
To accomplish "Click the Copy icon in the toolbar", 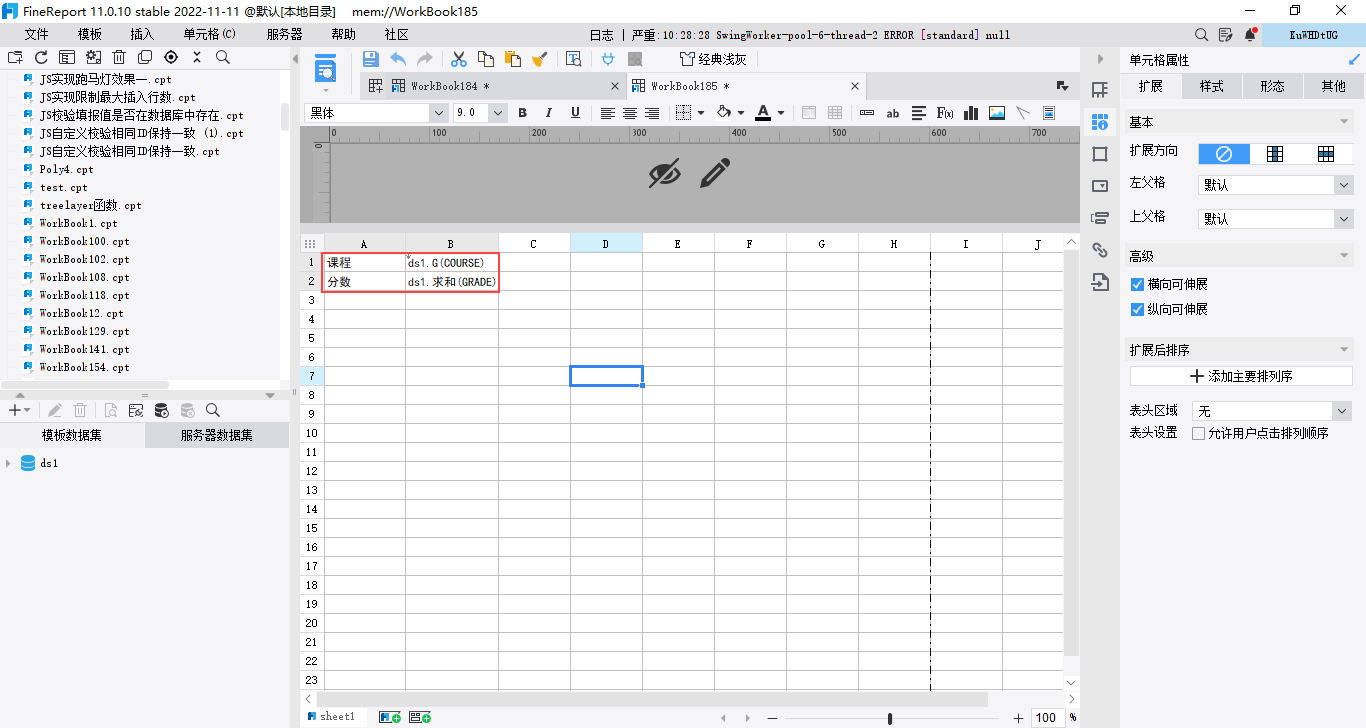I will [x=486, y=59].
